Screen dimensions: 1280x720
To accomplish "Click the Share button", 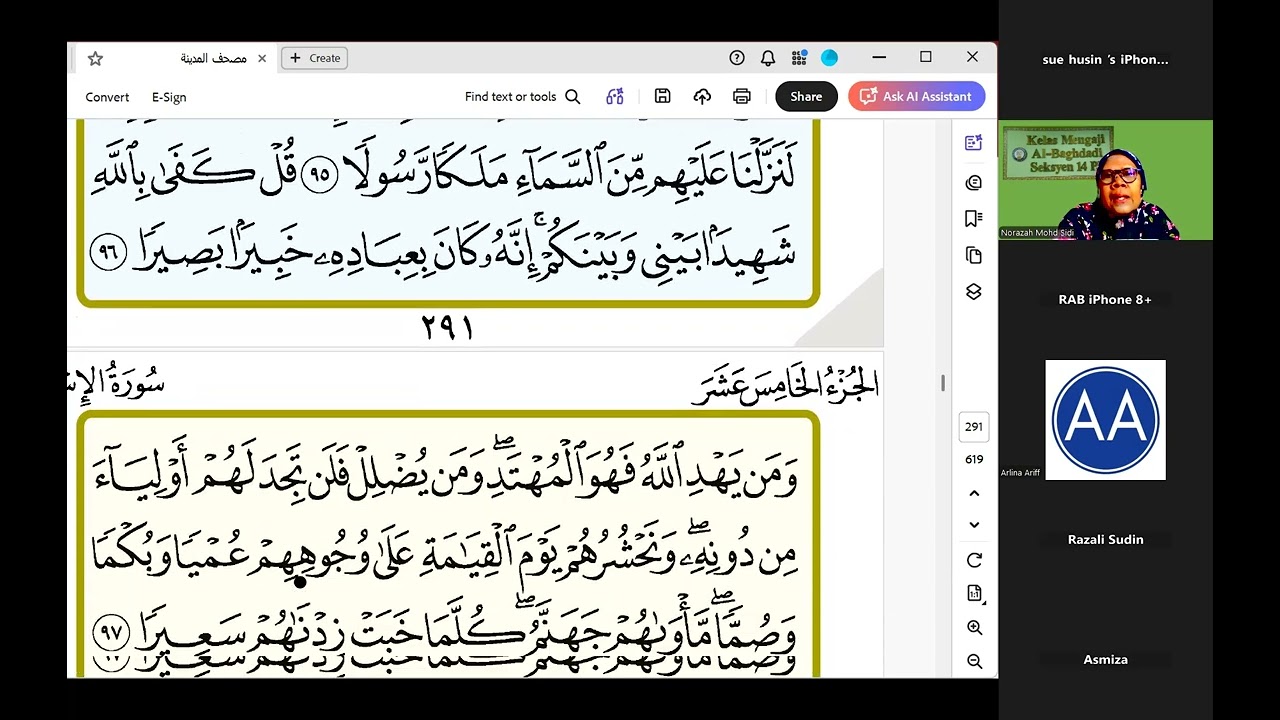I will [806, 97].
